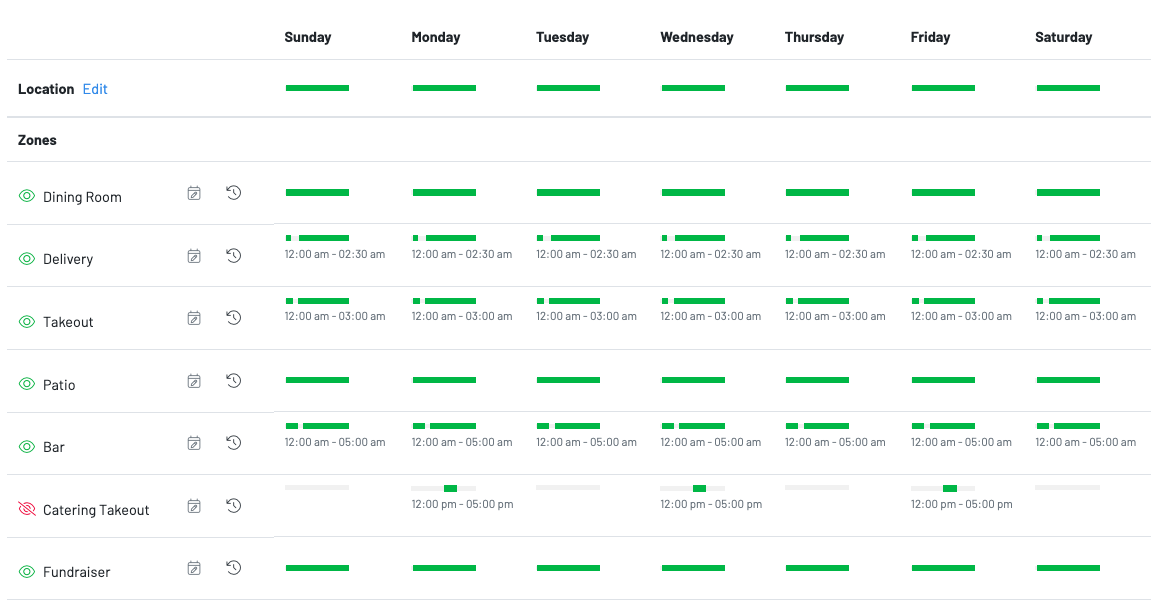Edit the Catering Takeout schedule
The height and width of the screenshot is (600, 1173).
[x=194, y=506]
